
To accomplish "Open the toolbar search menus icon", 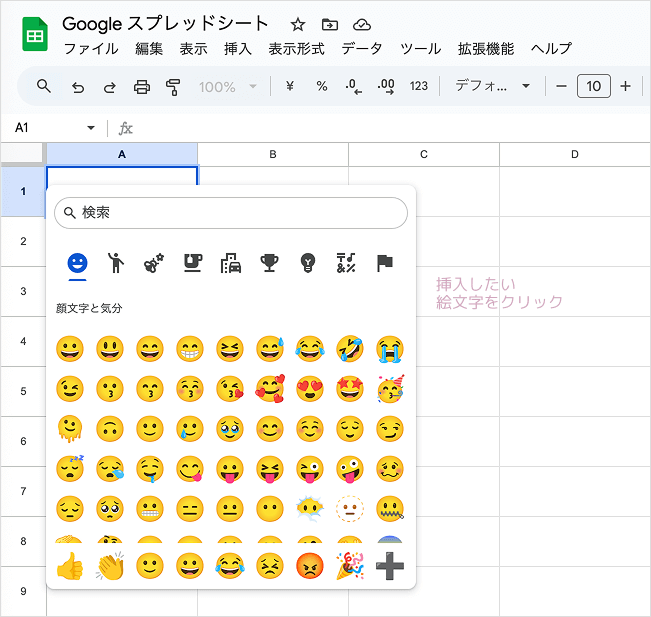I will coord(44,86).
